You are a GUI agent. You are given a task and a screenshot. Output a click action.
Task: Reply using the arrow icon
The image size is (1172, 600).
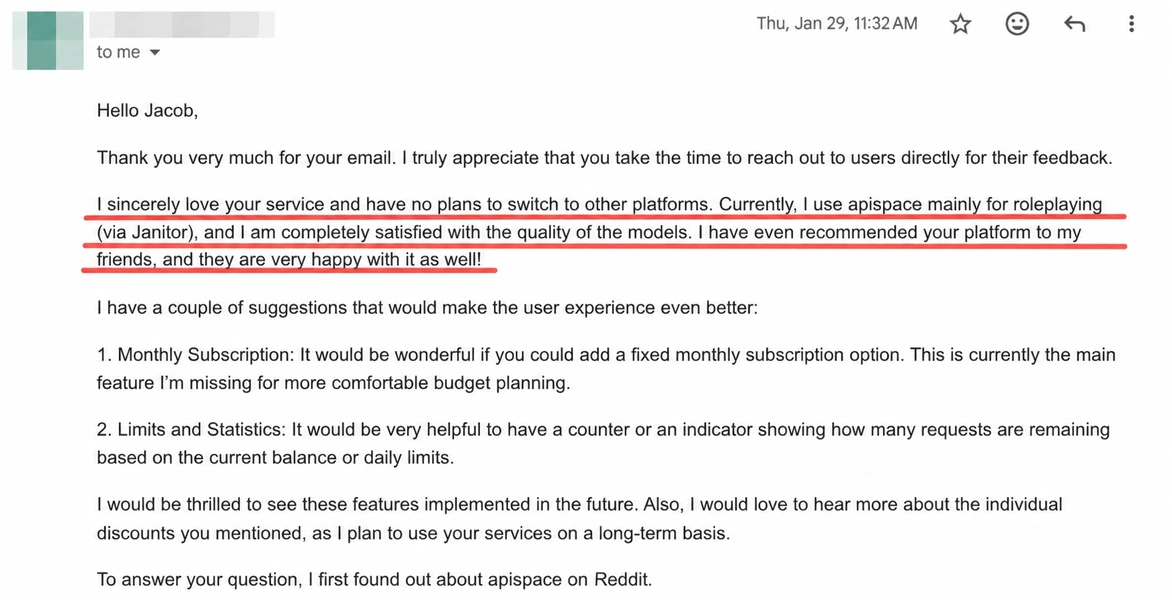click(x=1074, y=25)
